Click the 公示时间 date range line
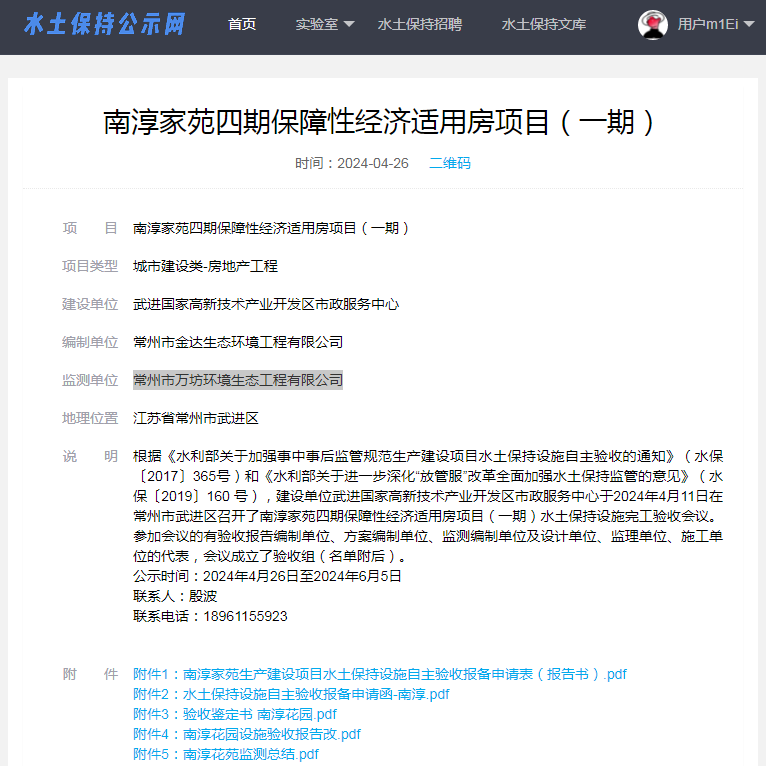The image size is (766, 766). (x=267, y=576)
